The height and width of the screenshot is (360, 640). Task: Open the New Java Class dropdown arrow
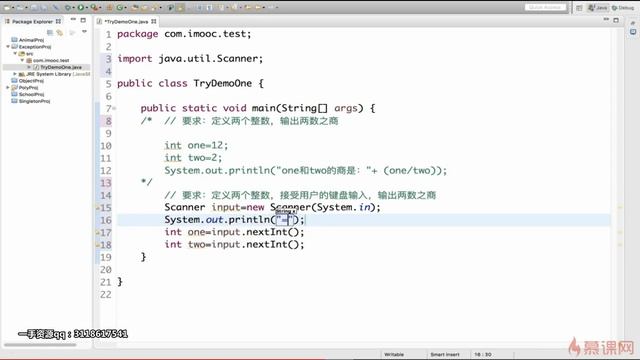click(x=126, y=7)
